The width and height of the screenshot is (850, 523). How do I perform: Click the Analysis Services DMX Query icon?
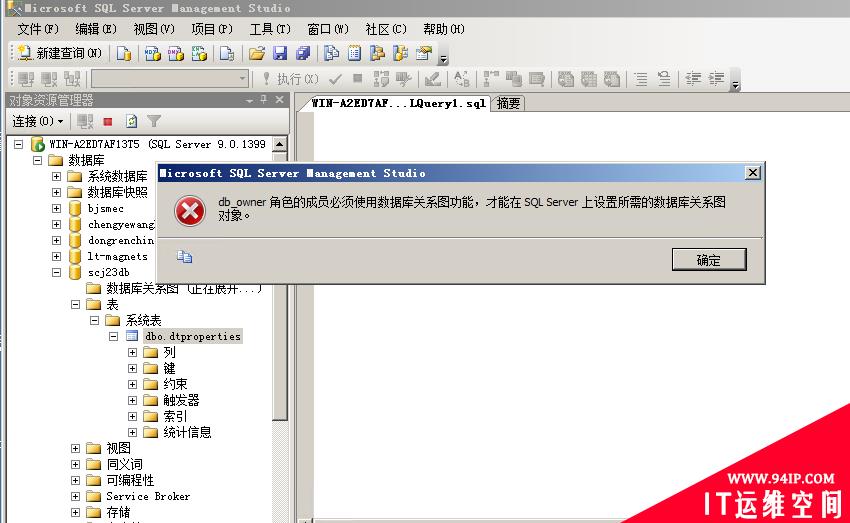click(x=176, y=53)
